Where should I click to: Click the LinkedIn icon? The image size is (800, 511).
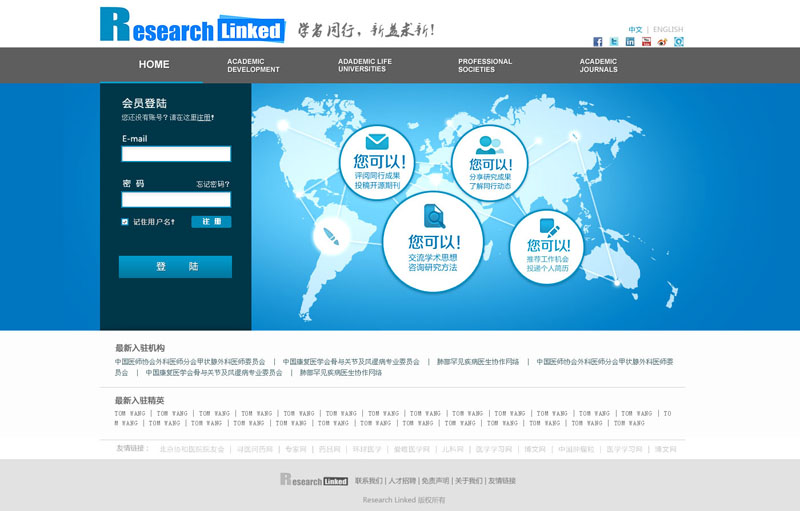(x=630, y=42)
